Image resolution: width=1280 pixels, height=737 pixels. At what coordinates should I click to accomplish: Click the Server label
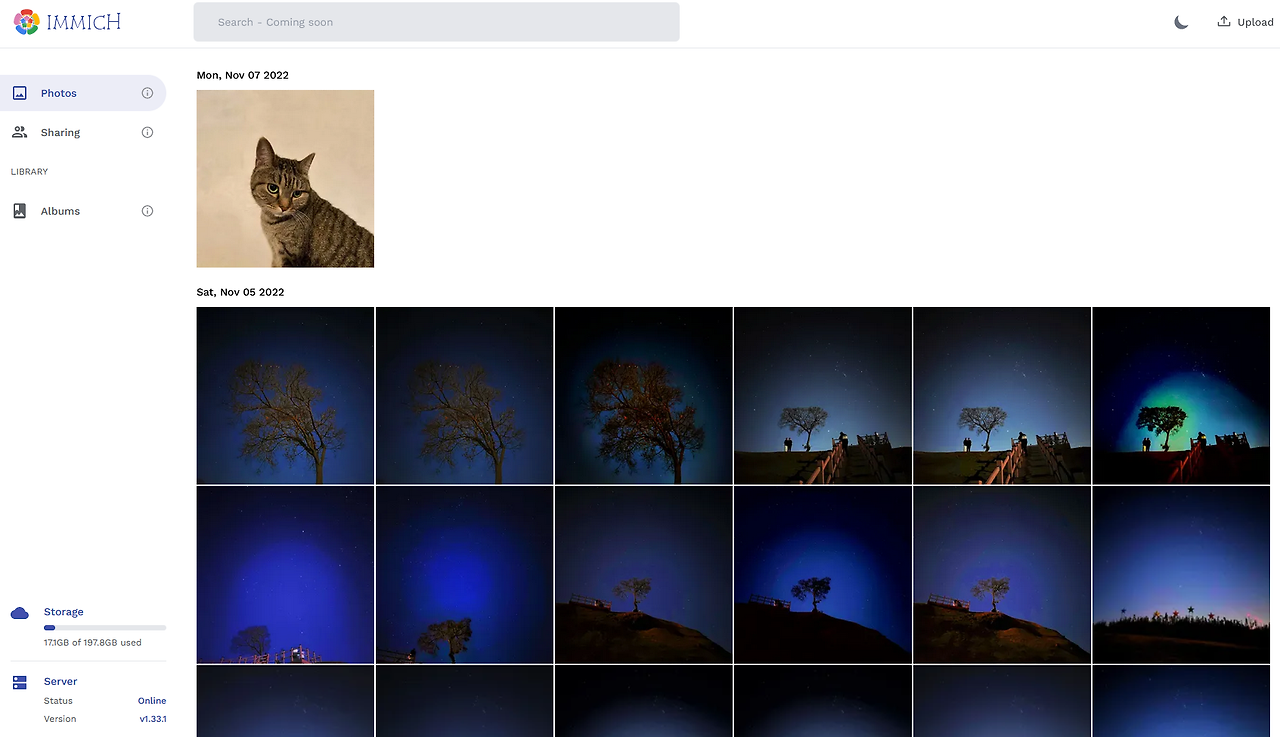(x=60, y=682)
